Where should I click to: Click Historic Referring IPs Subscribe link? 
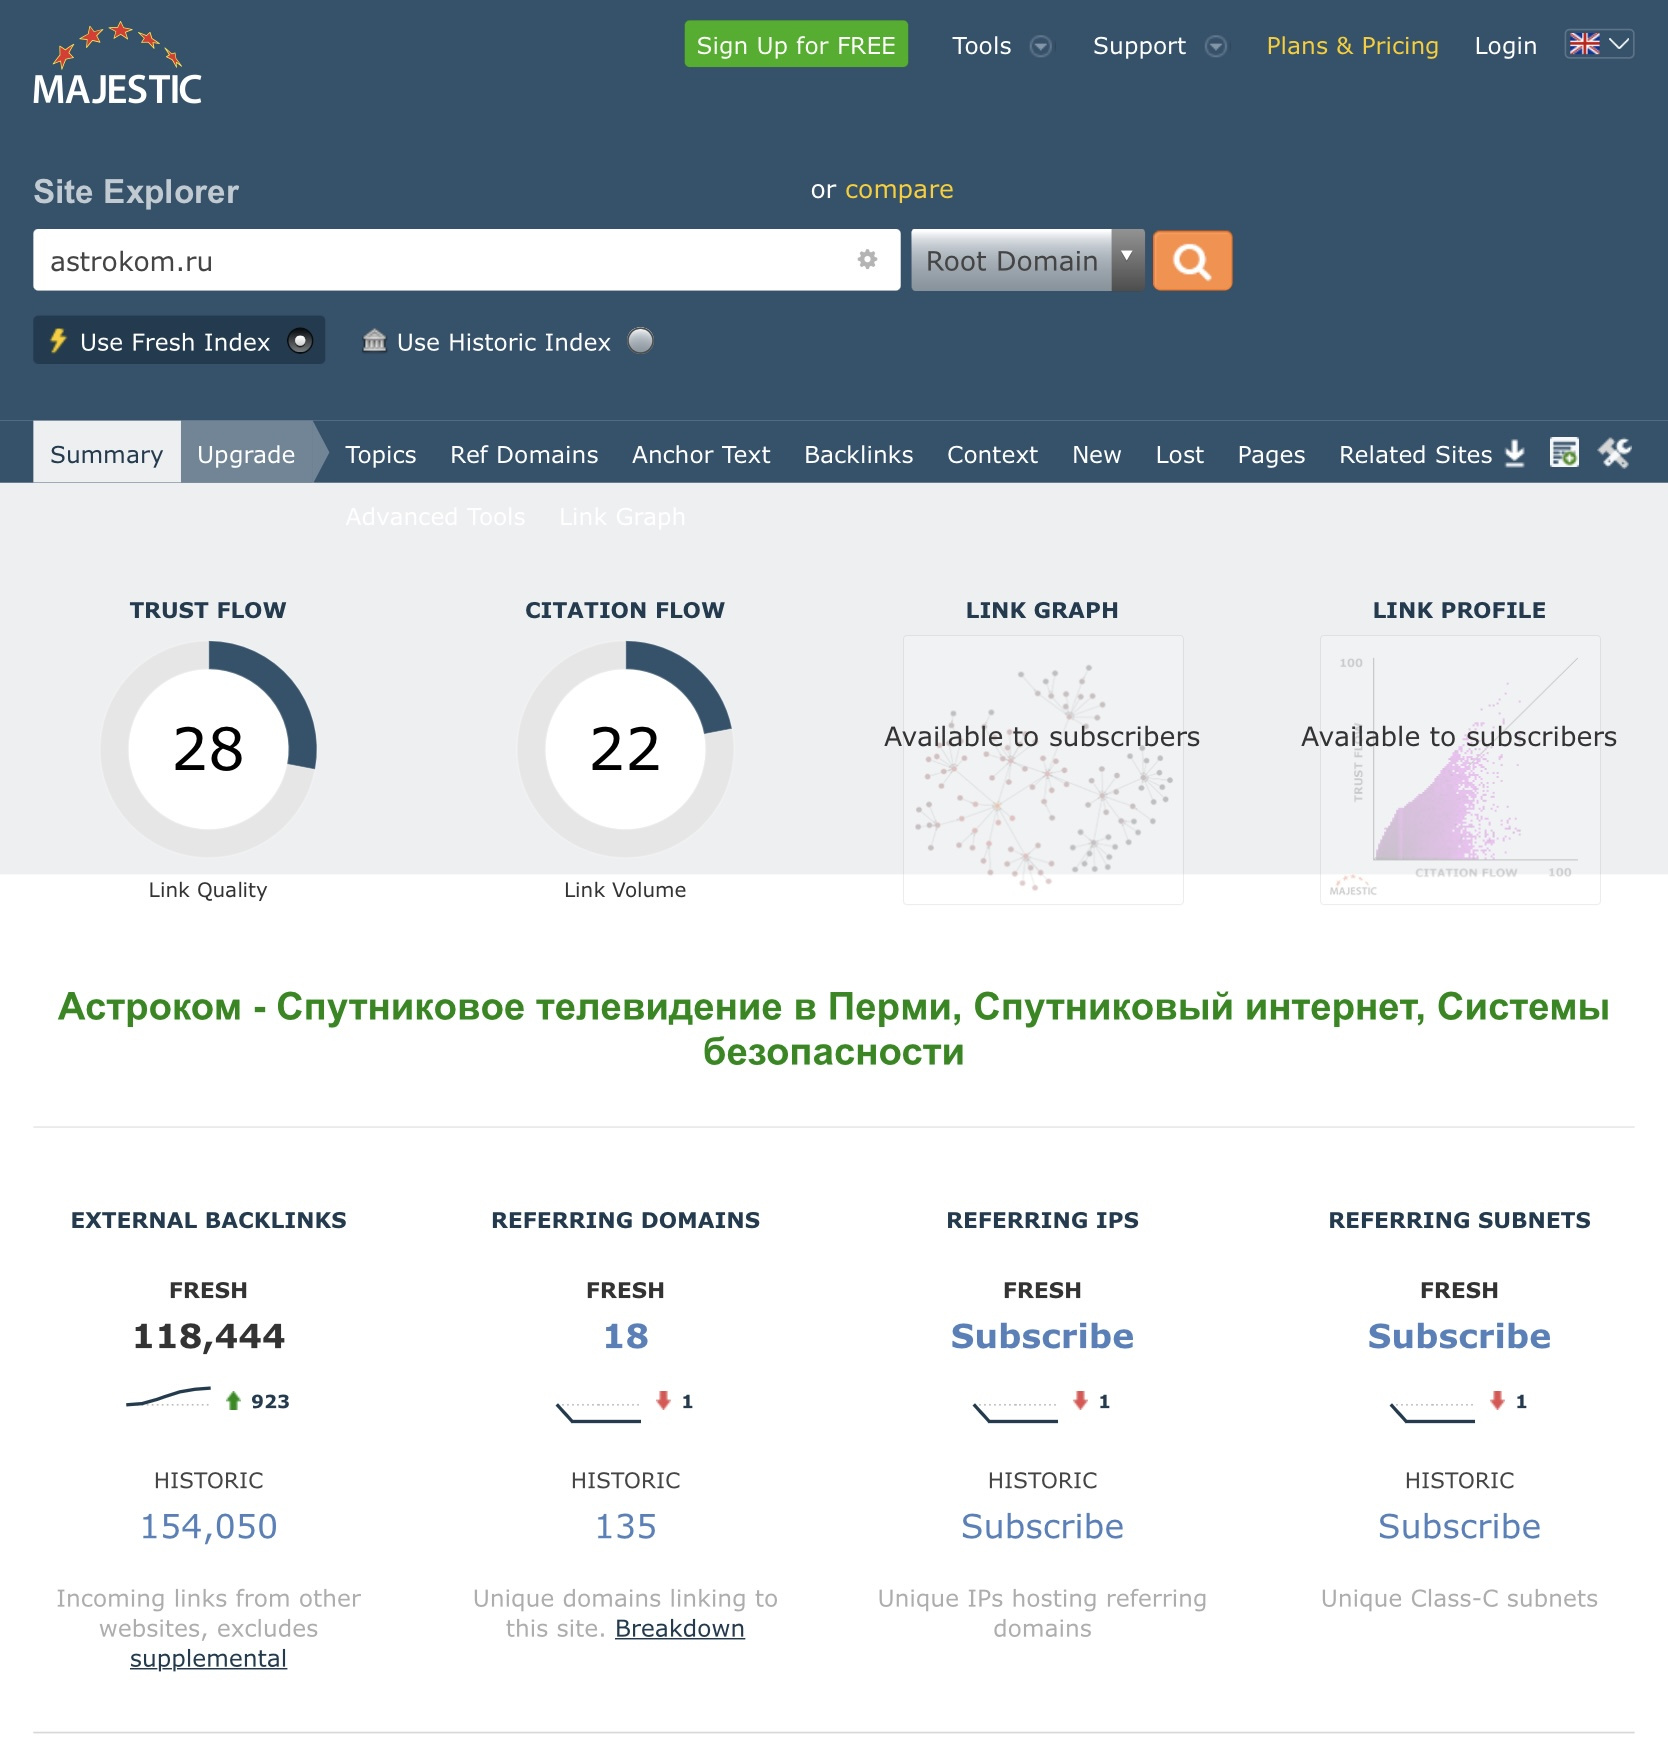[x=1042, y=1526]
